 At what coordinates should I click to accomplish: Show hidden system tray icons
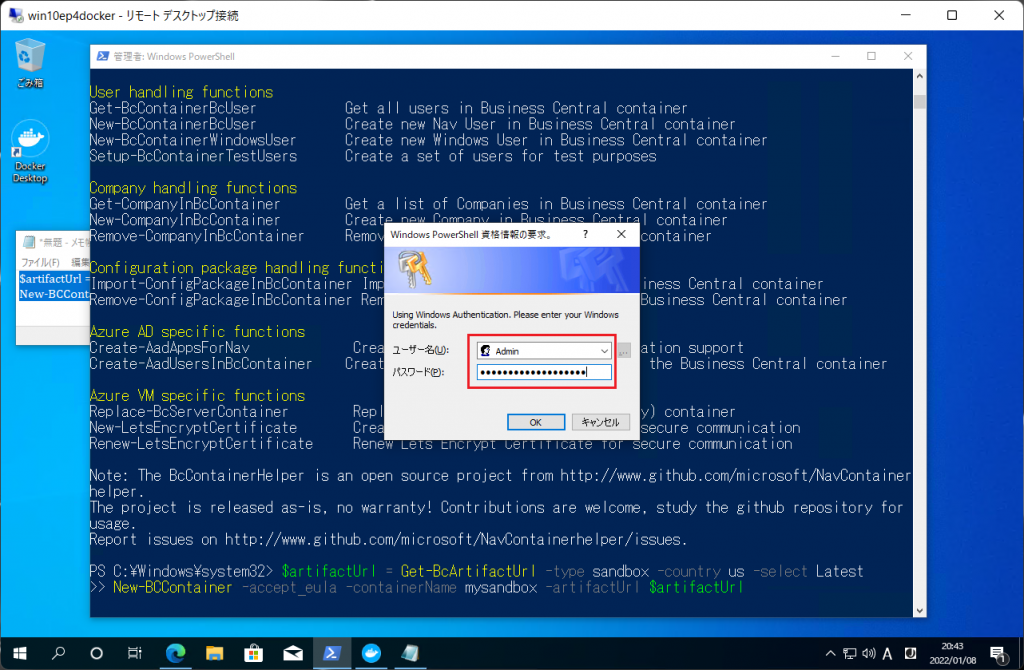830,653
